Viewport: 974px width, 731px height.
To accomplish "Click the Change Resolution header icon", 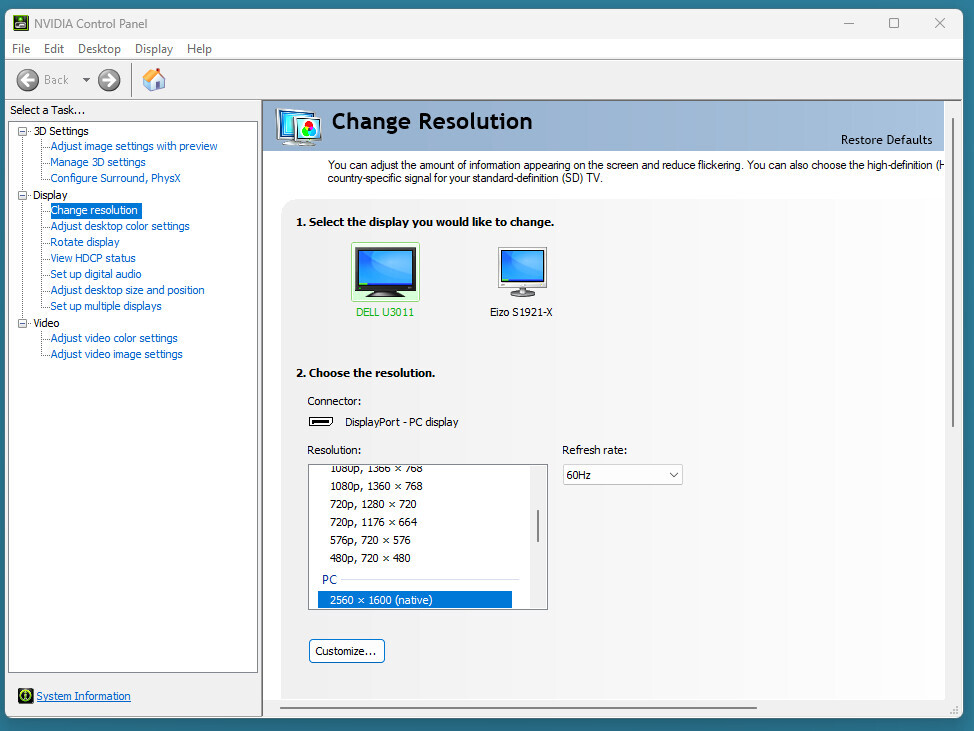I will click(x=299, y=127).
